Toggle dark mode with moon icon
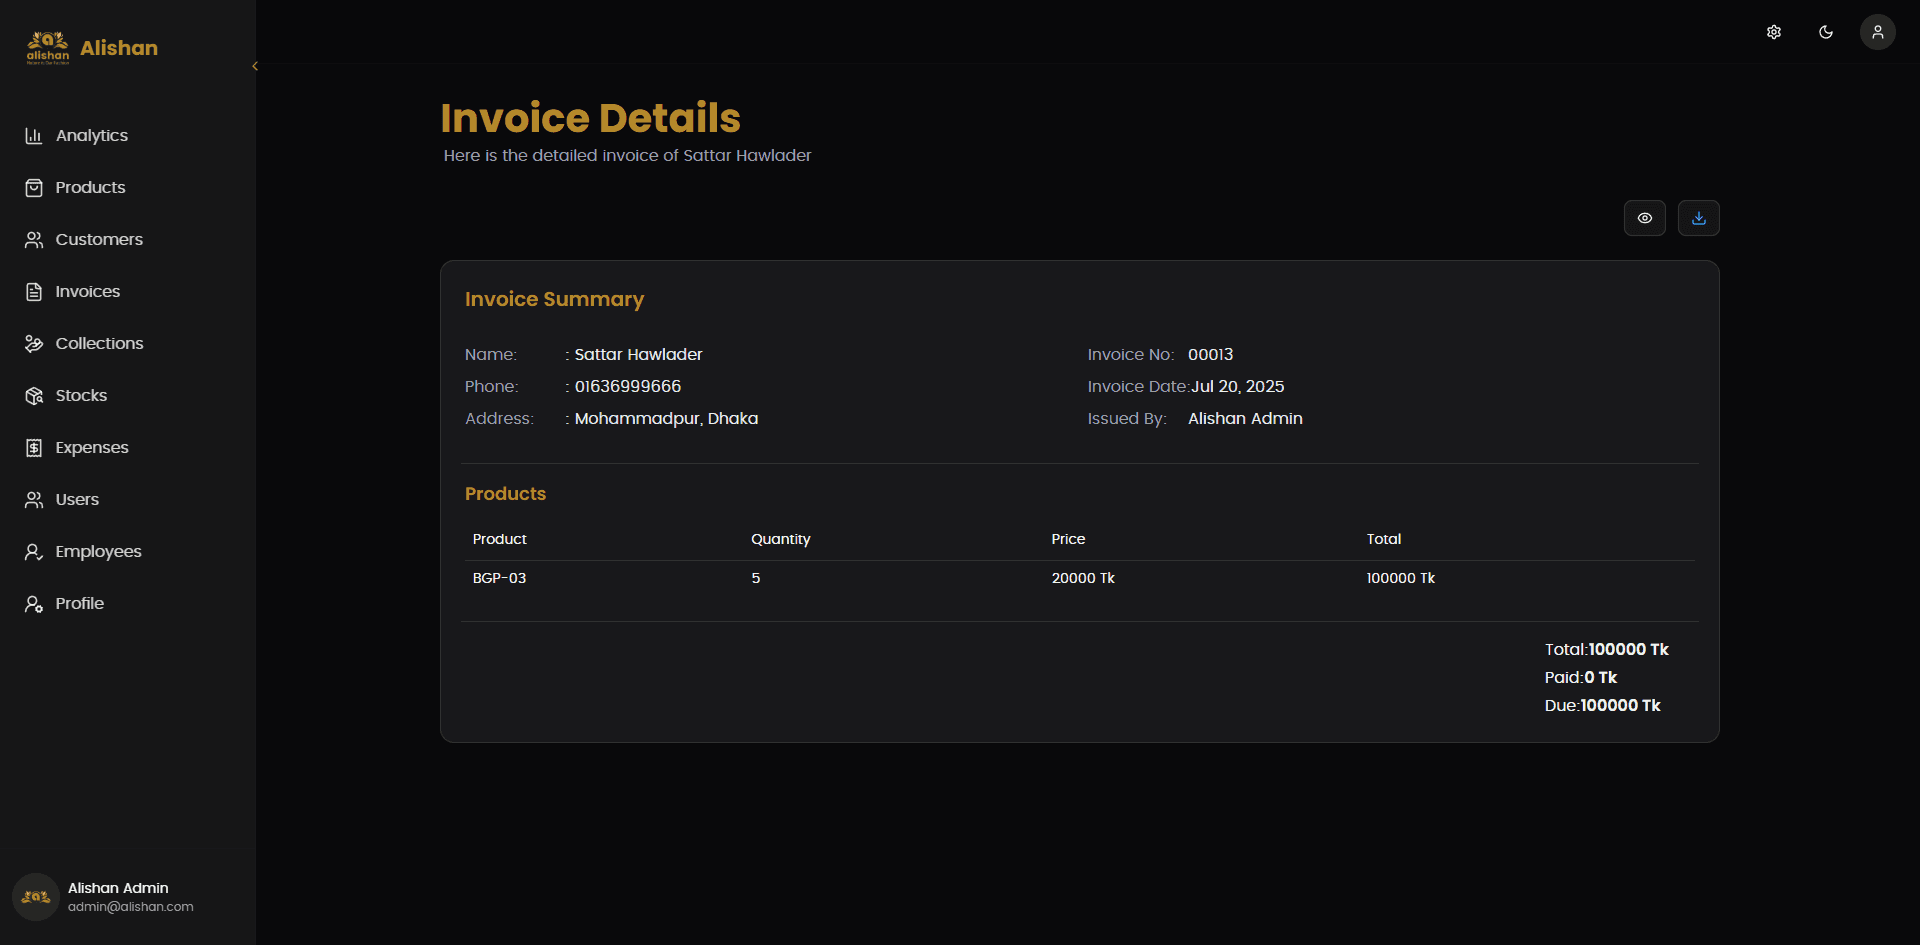Viewport: 1920px width, 945px height. click(x=1826, y=32)
